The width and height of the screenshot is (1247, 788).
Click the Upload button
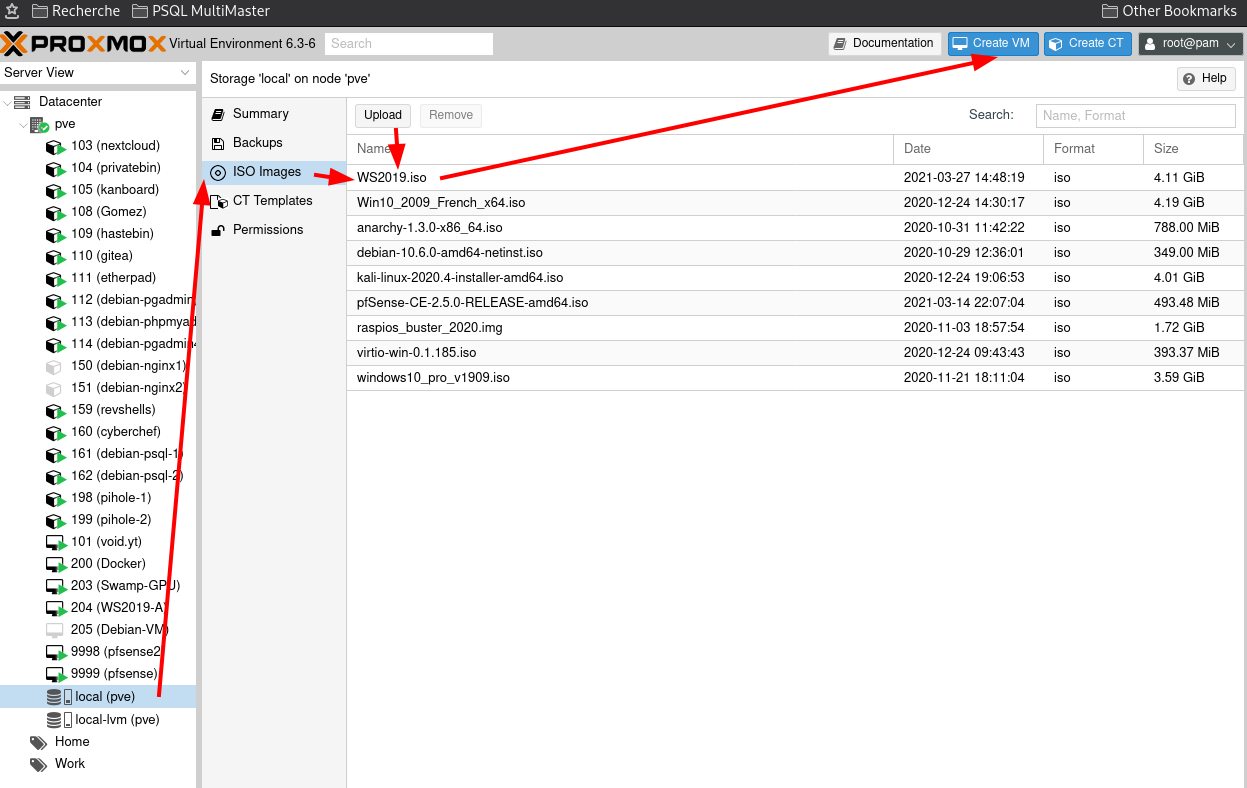[383, 115]
